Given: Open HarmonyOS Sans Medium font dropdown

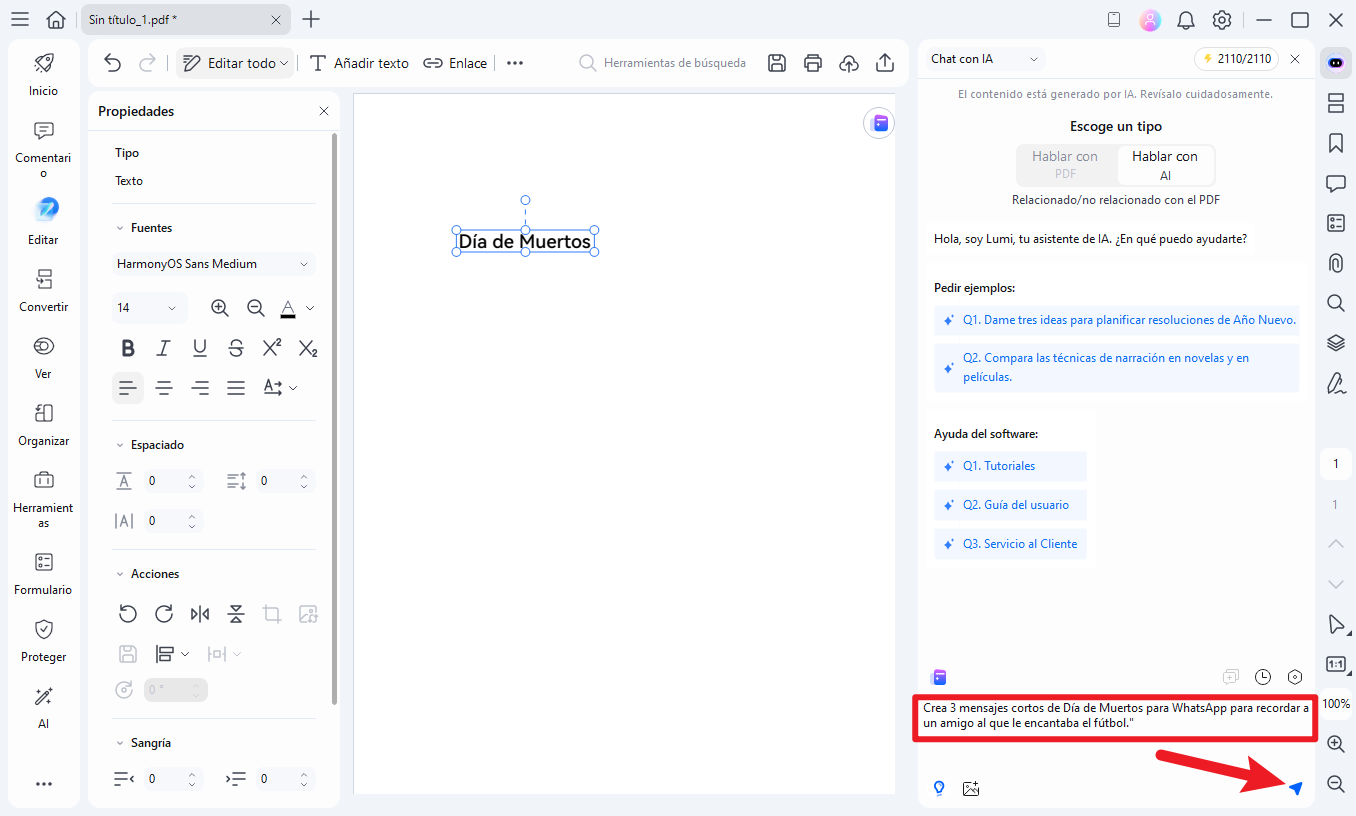Looking at the screenshot, I should point(213,264).
